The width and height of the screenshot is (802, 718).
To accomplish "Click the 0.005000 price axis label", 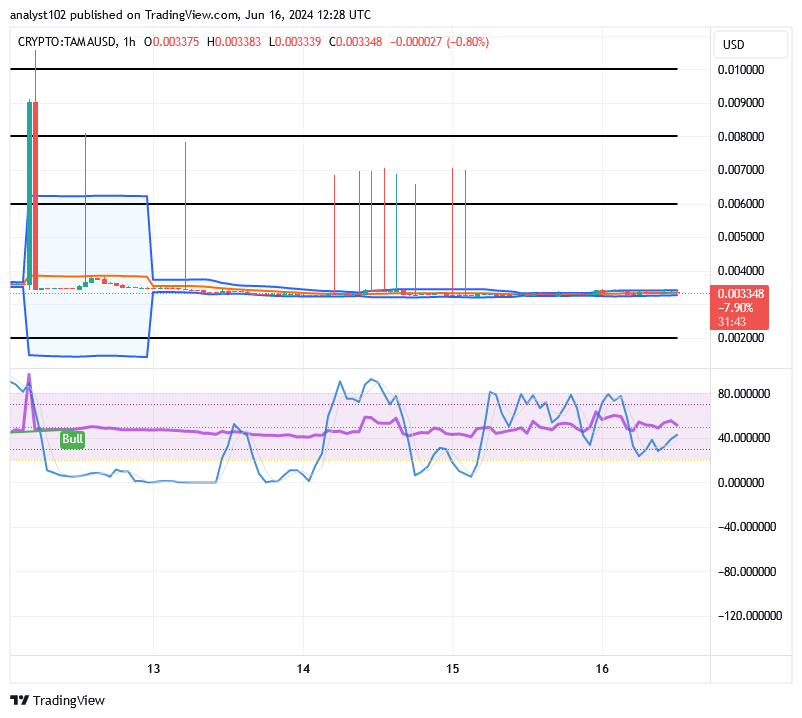I will click(741, 237).
